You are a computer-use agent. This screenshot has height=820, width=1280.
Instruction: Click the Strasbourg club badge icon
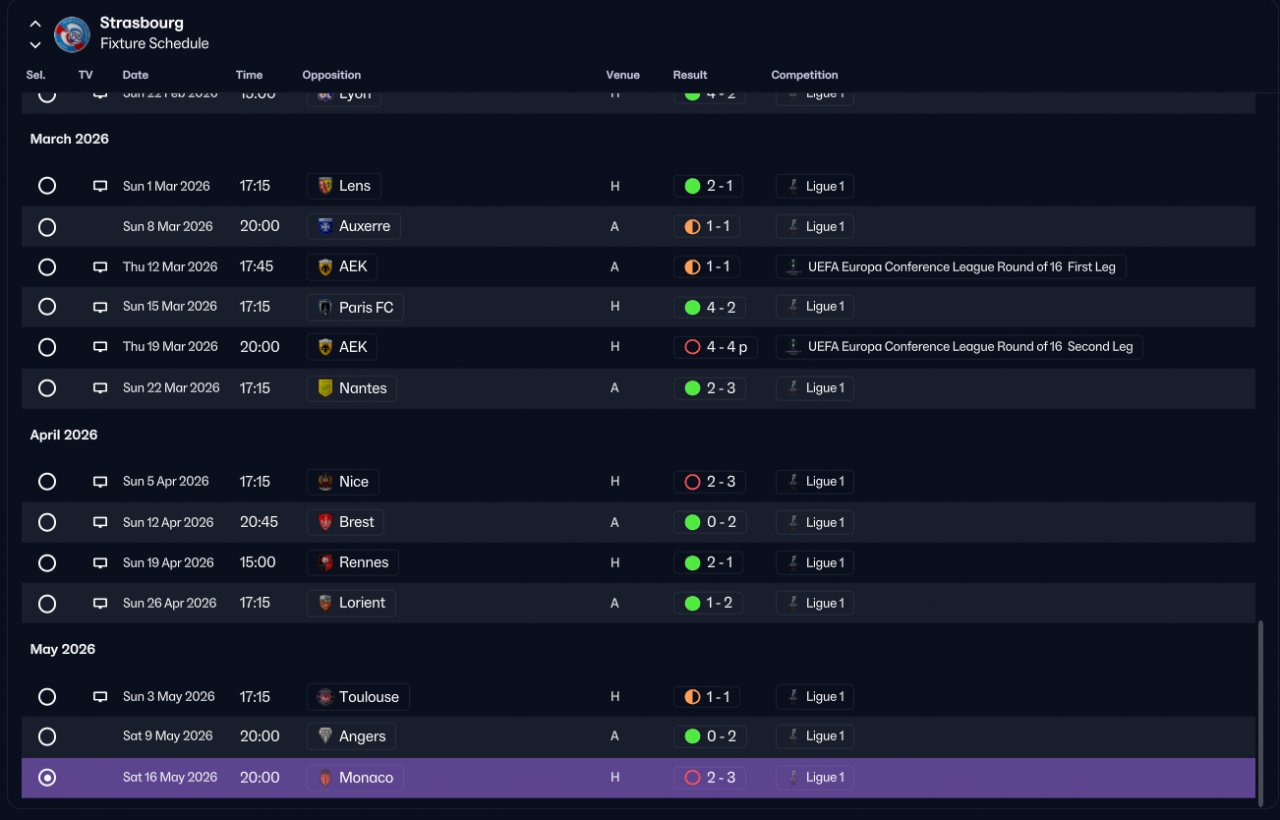tap(72, 34)
